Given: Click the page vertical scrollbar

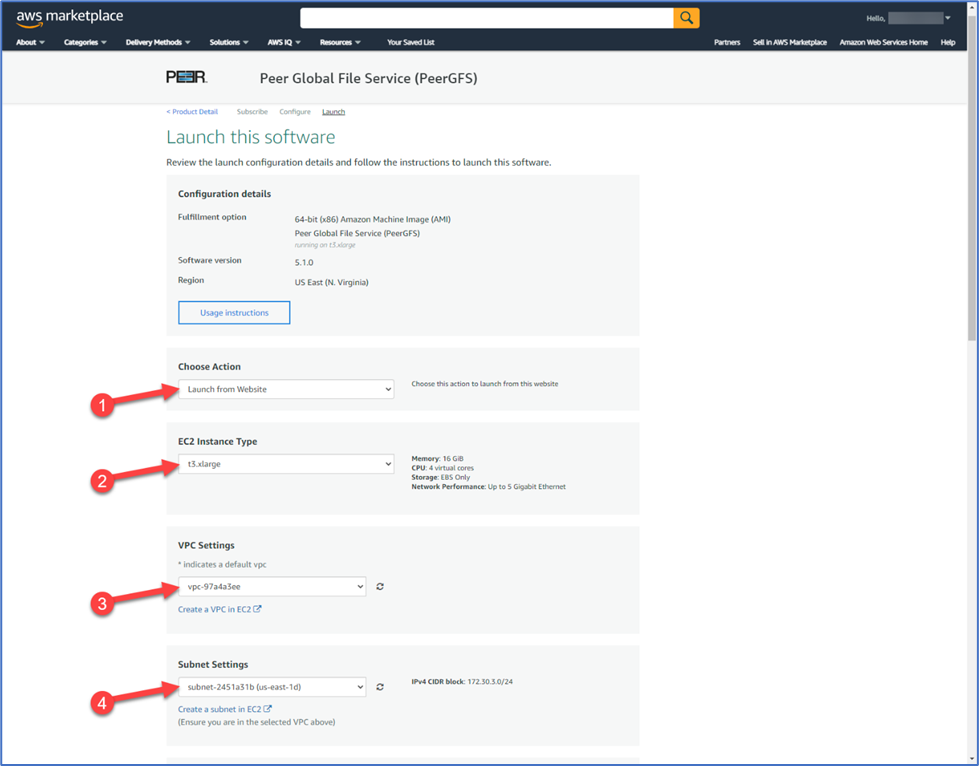Looking at the screenshot, I should [972, 200].
